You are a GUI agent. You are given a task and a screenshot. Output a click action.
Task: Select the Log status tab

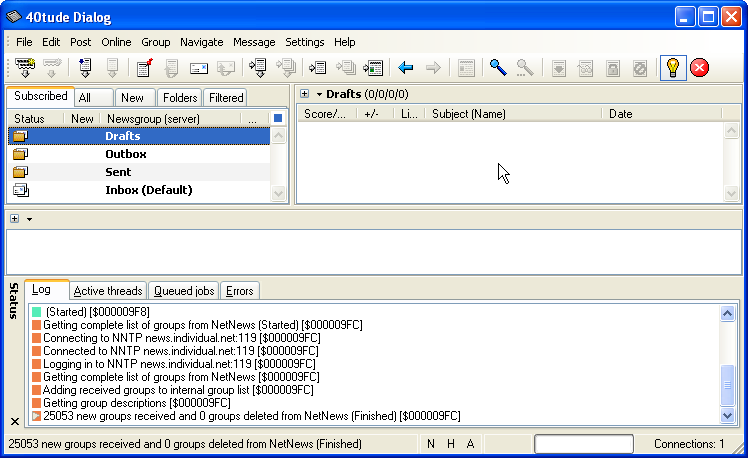click(46, 289)
